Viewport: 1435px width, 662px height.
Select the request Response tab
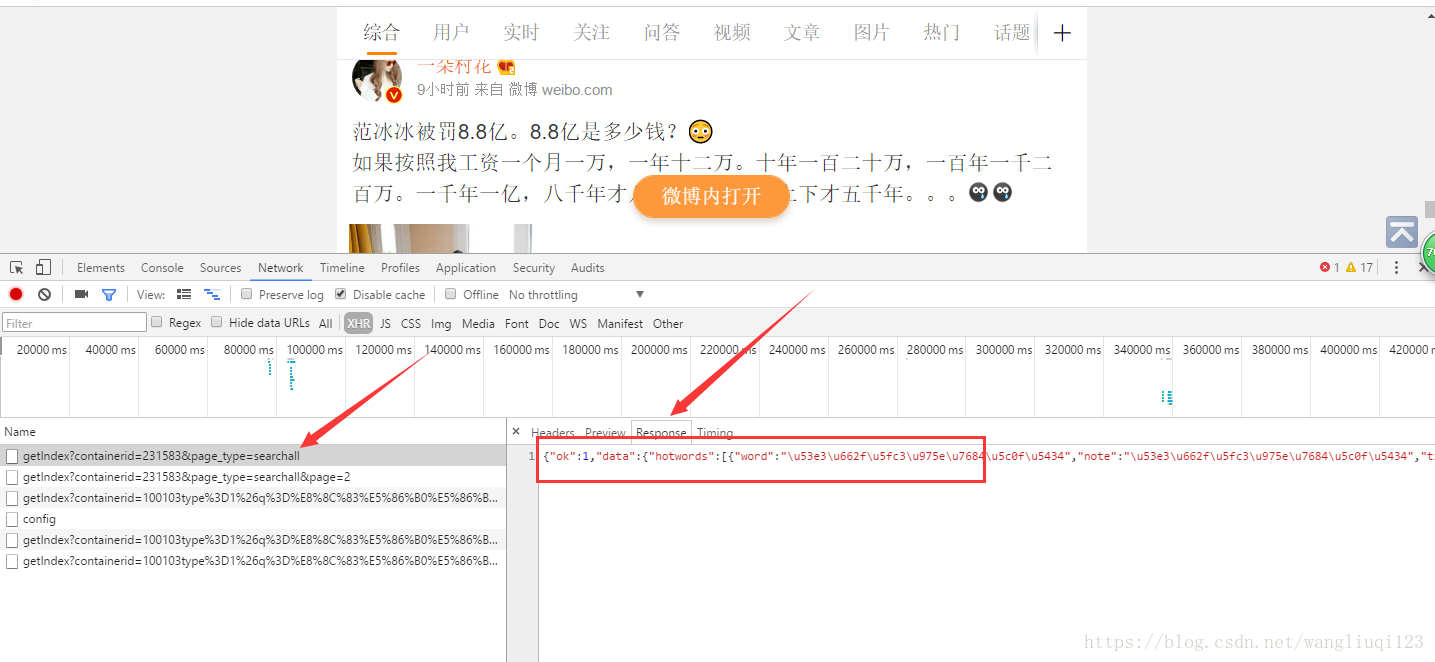[x=661, y=433]
